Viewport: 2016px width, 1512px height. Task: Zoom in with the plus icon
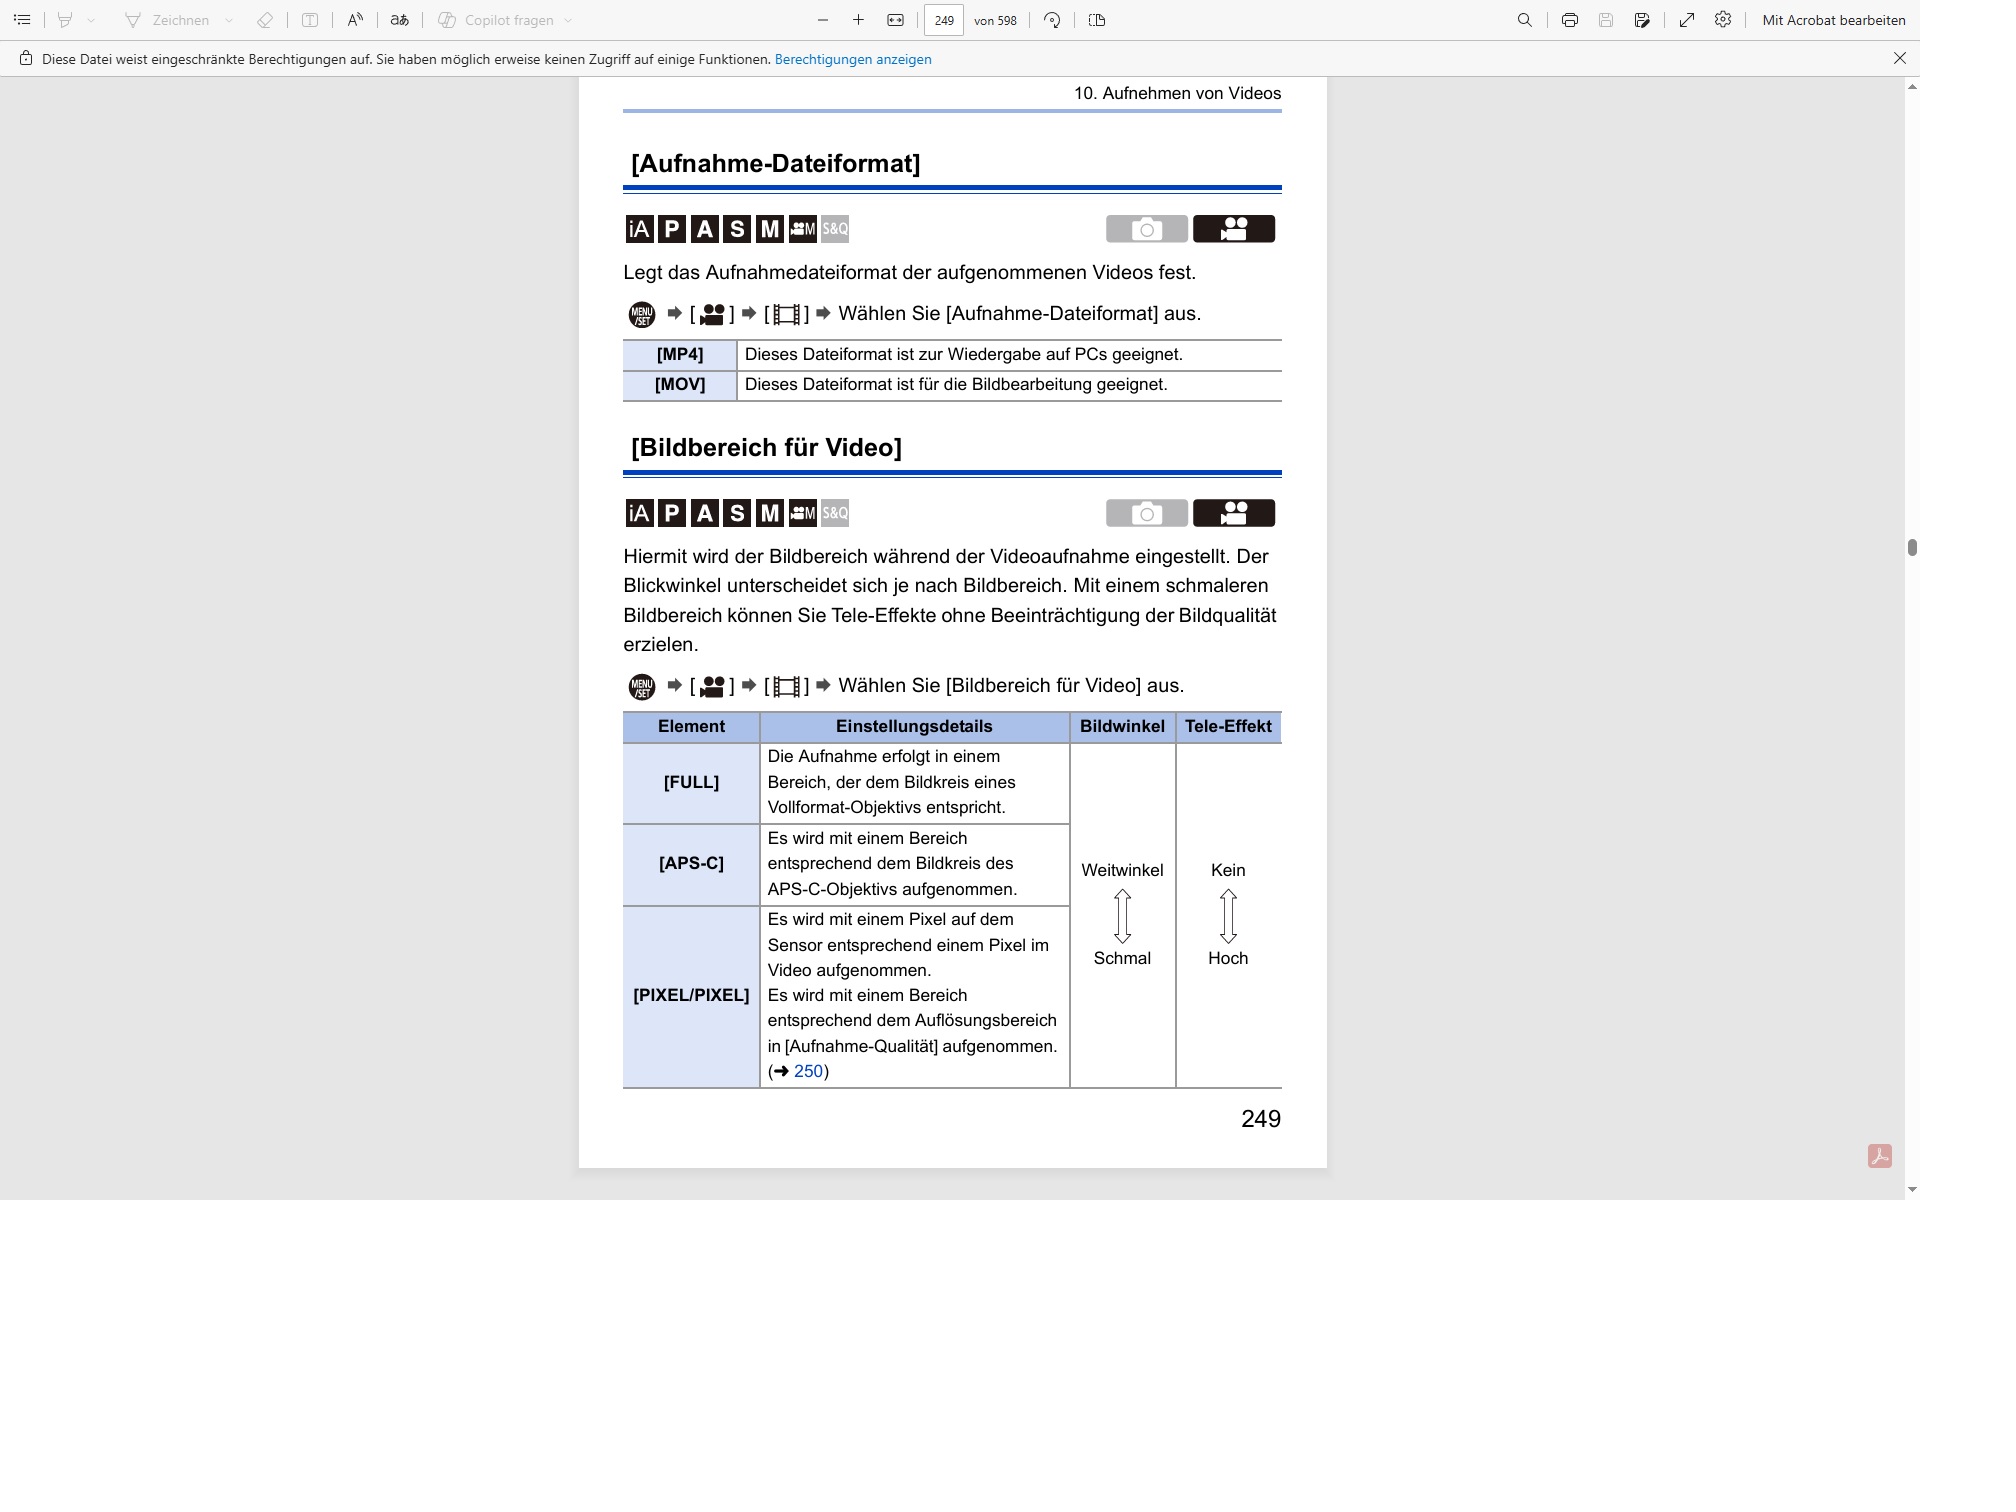point(858,20)
